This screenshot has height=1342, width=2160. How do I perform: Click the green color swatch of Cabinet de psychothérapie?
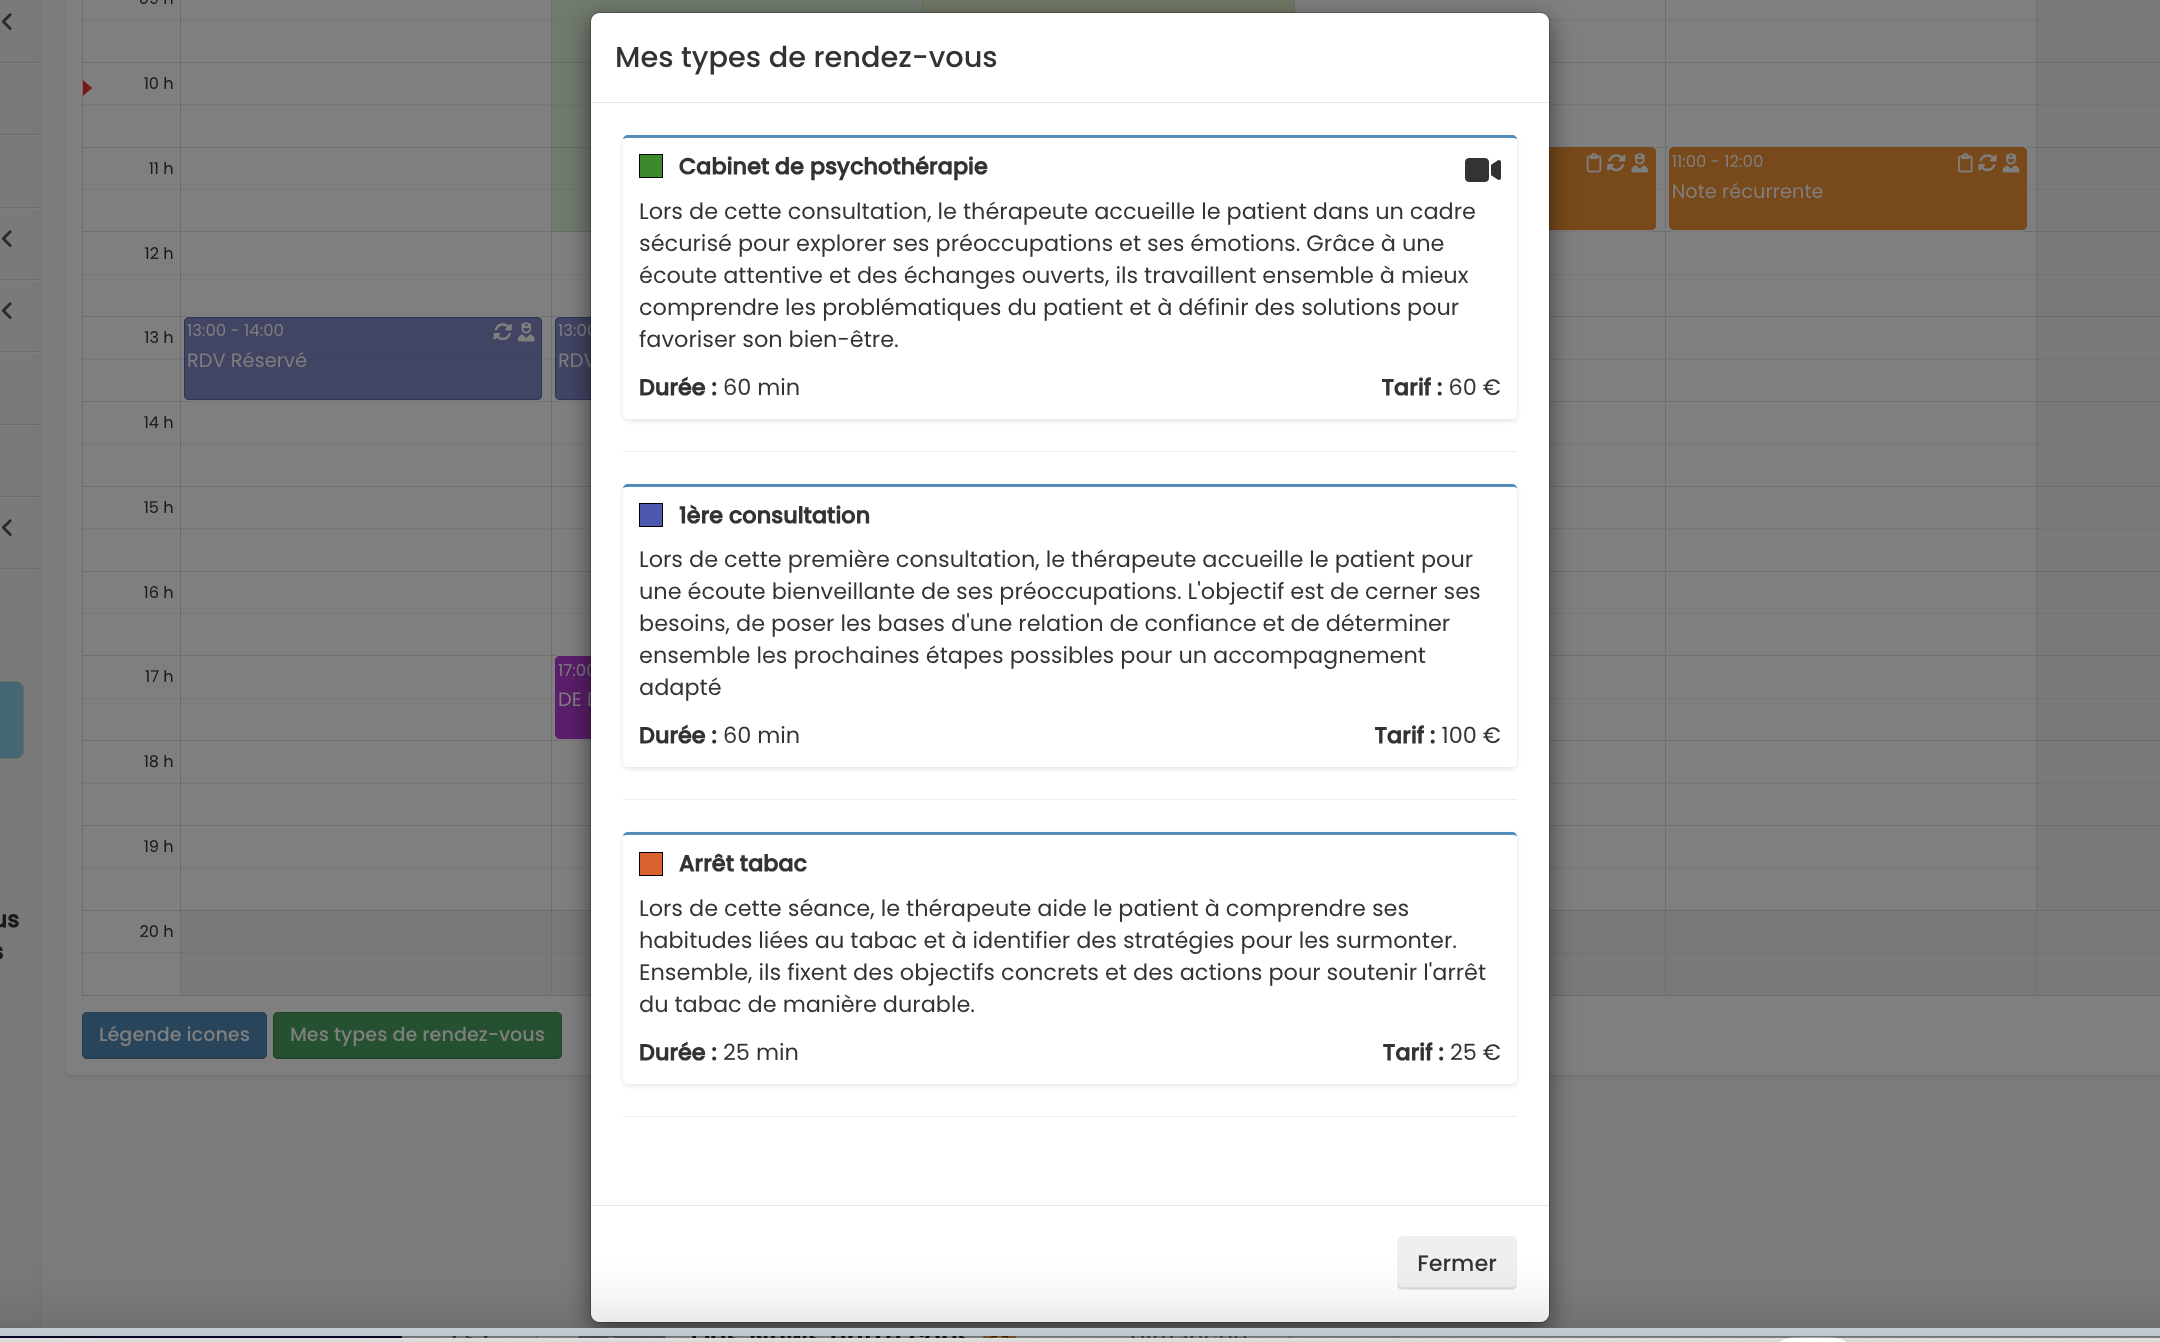pyautogui.click(x=651, y=166)
